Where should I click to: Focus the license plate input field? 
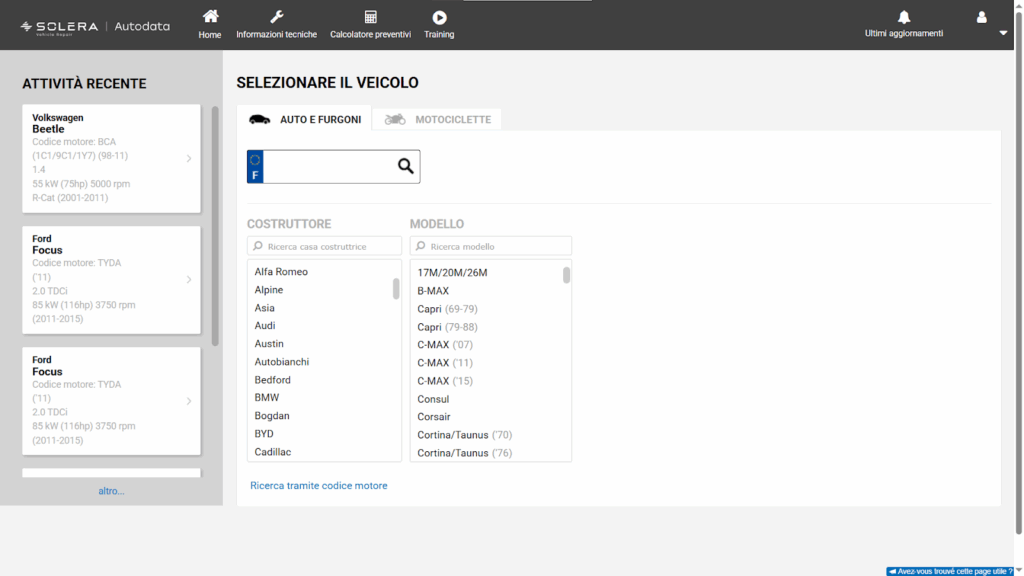329,167
